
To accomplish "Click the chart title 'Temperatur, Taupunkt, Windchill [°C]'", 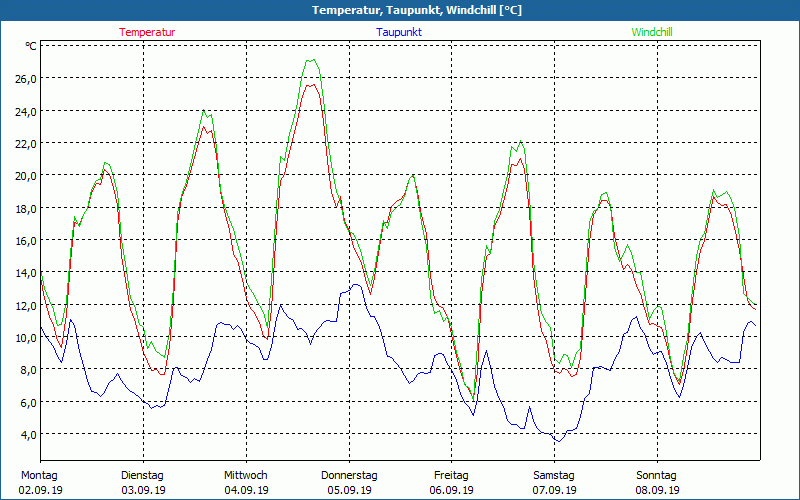I will pyautogui.click(x=417, y=10).
